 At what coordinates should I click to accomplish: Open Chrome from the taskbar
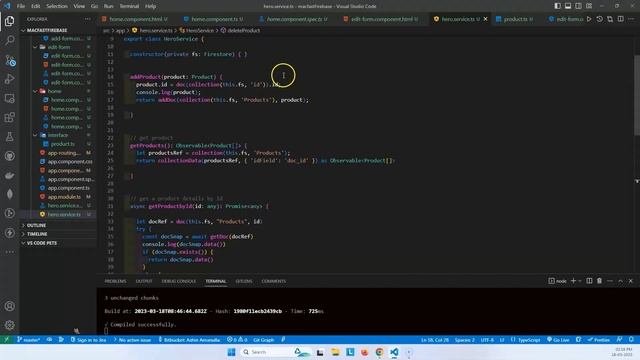click(x=379, y=352)
